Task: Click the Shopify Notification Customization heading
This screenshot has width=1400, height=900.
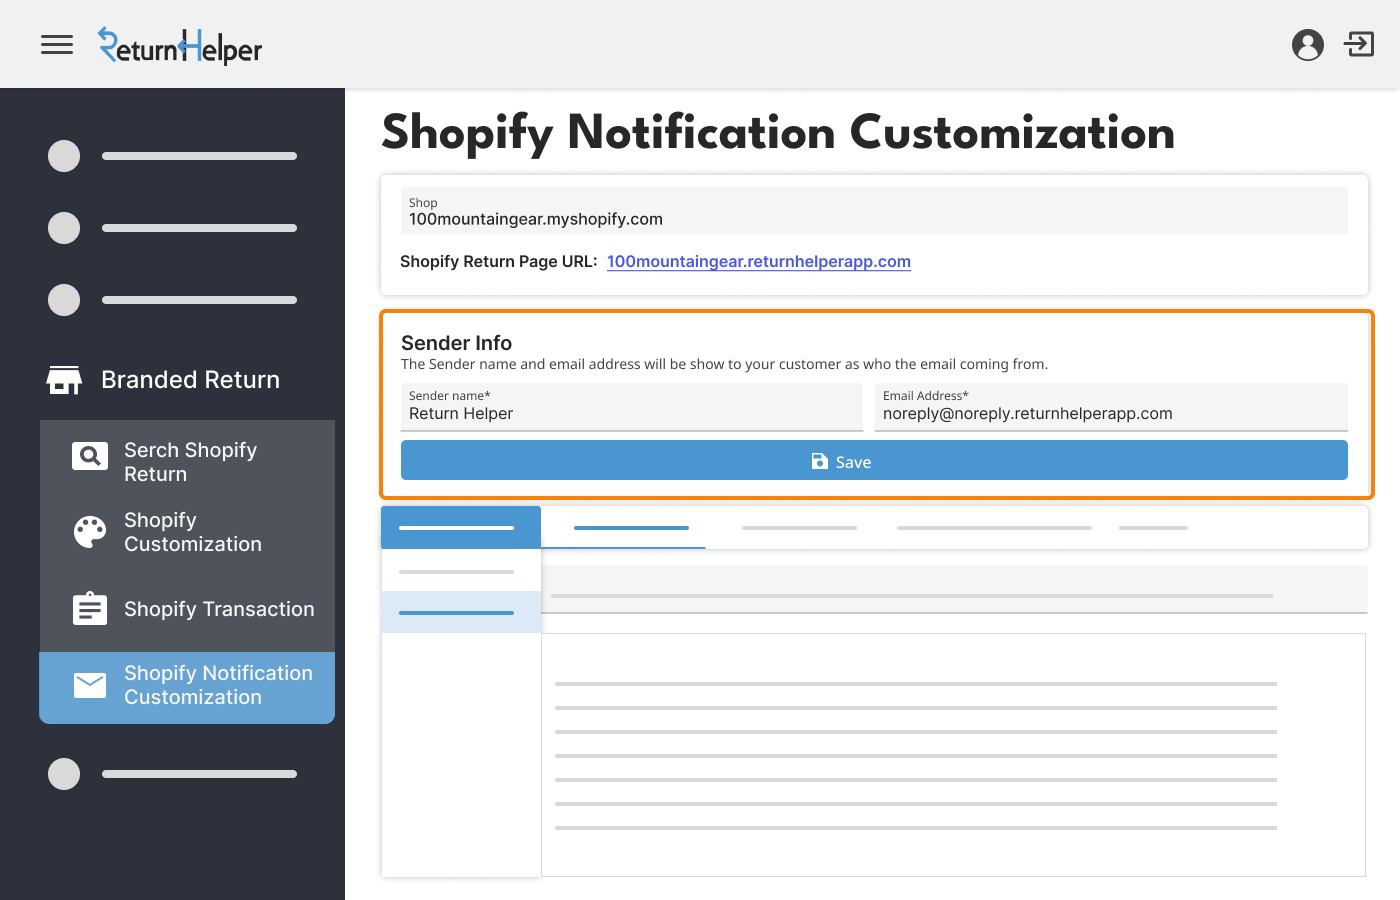Action: pos(779,133)
